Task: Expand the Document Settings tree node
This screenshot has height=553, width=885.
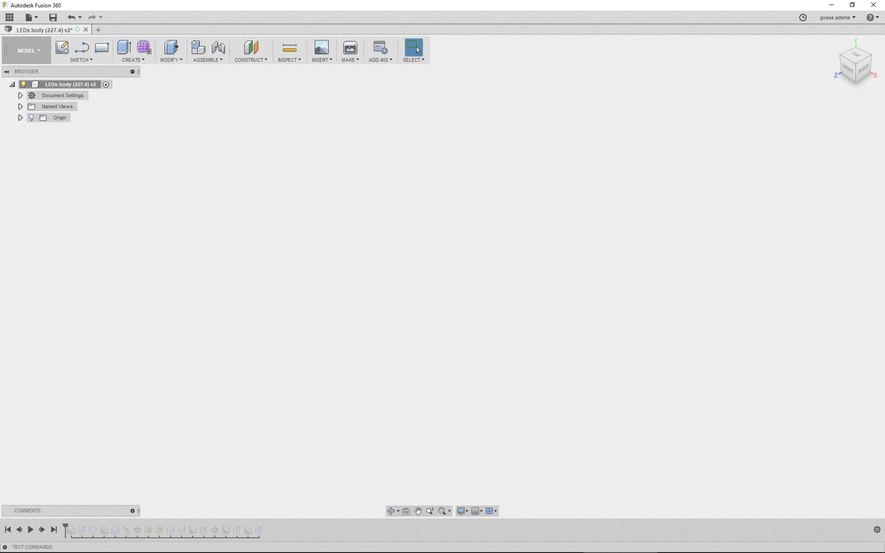Action: (20, 96)
